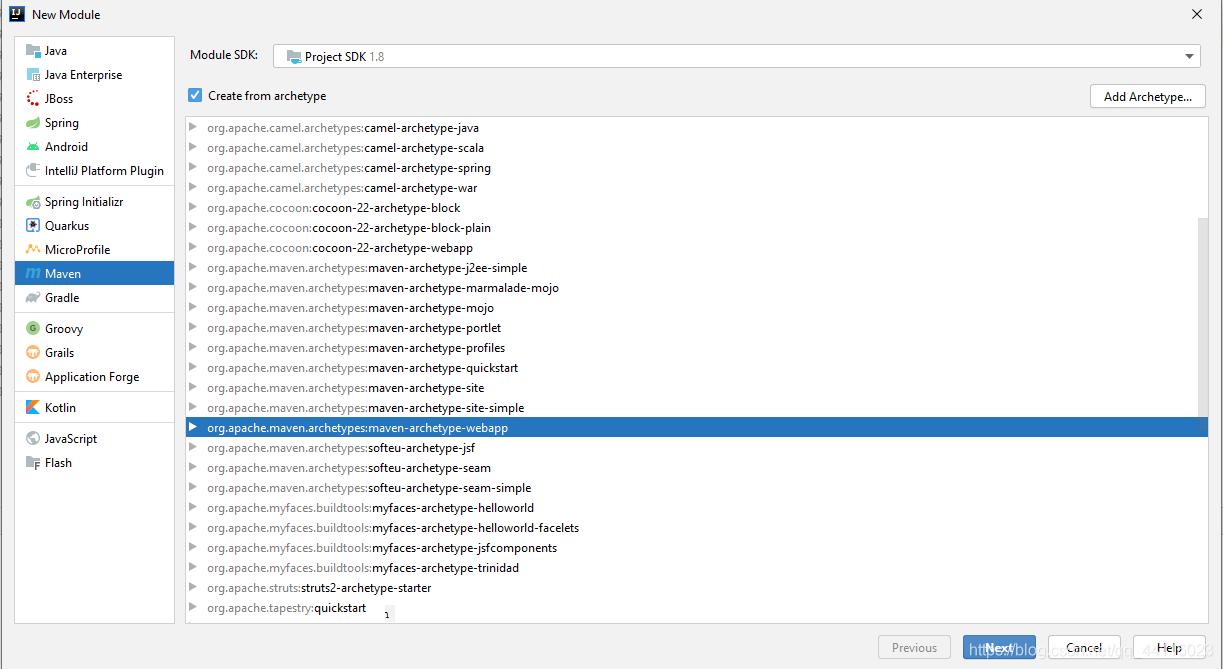The width and height of the screenshot is (1223, 669).
Task: Click the Grails icon
Action: [x=33, y=353]
